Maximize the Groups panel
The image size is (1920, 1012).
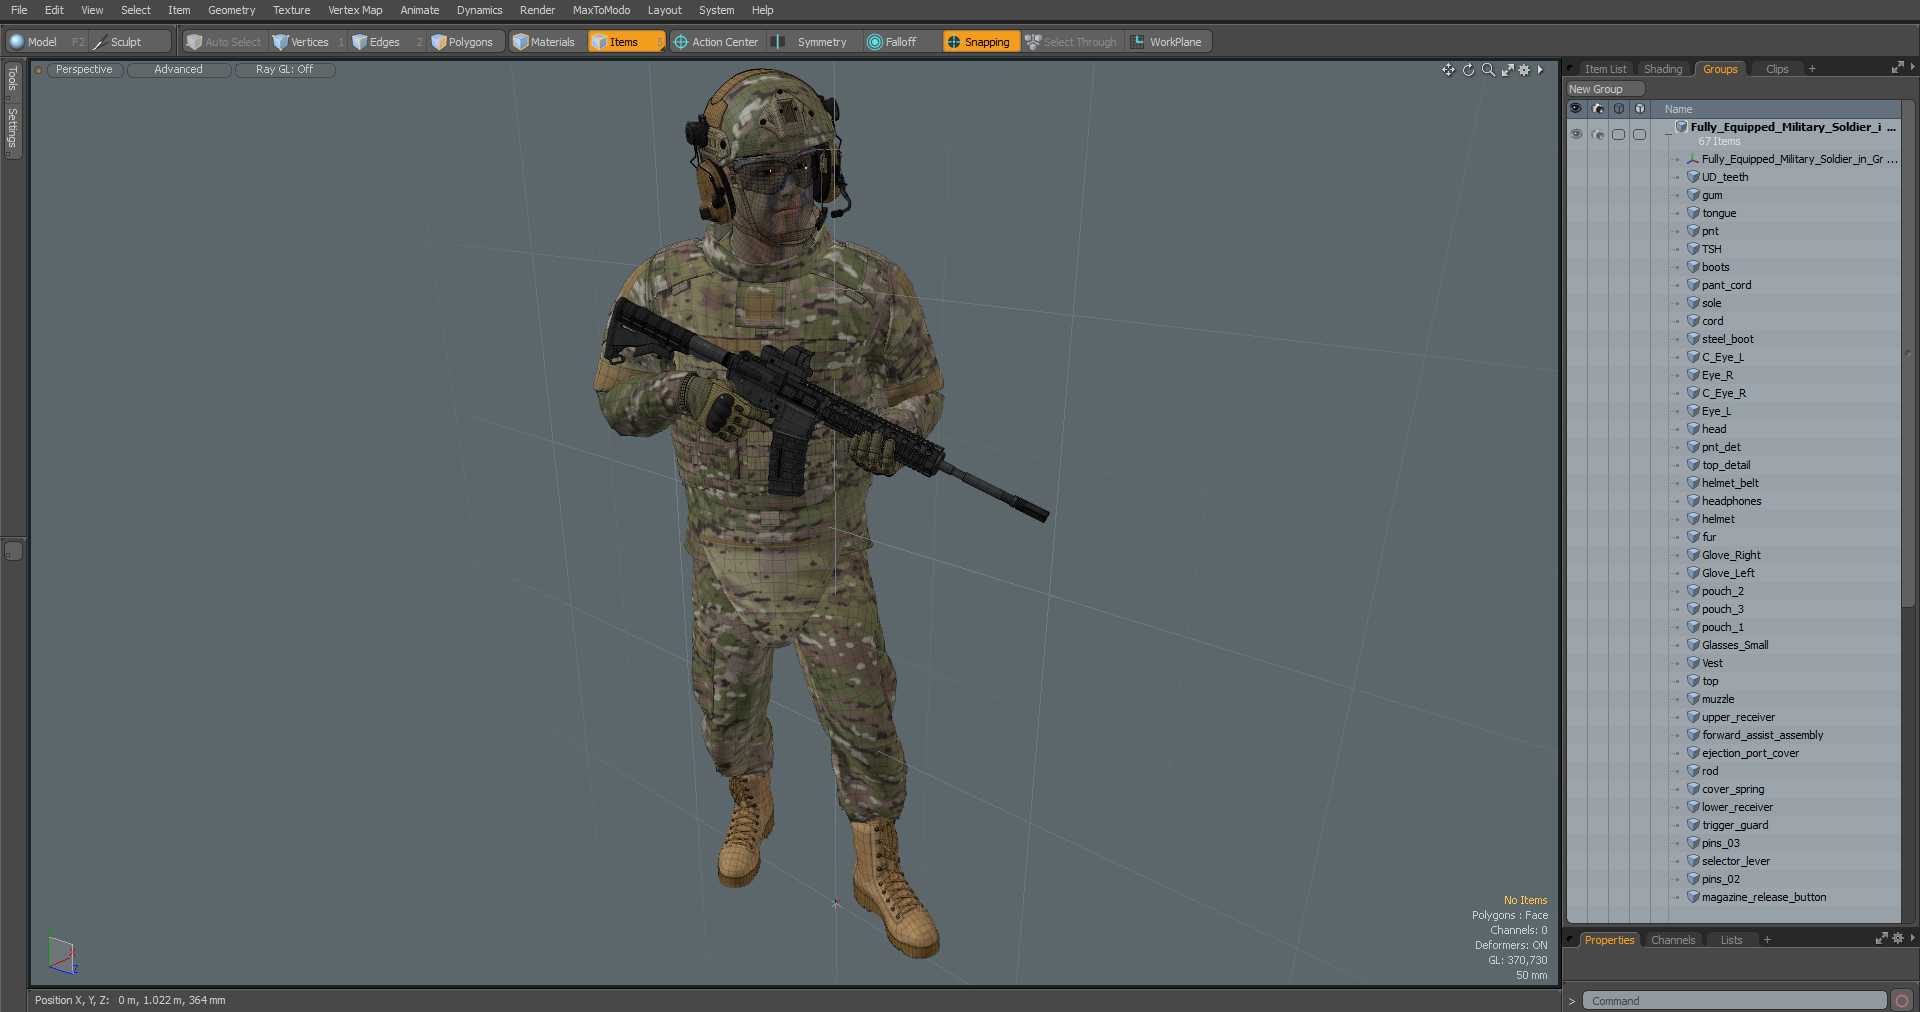click(x=1897, y=68)
